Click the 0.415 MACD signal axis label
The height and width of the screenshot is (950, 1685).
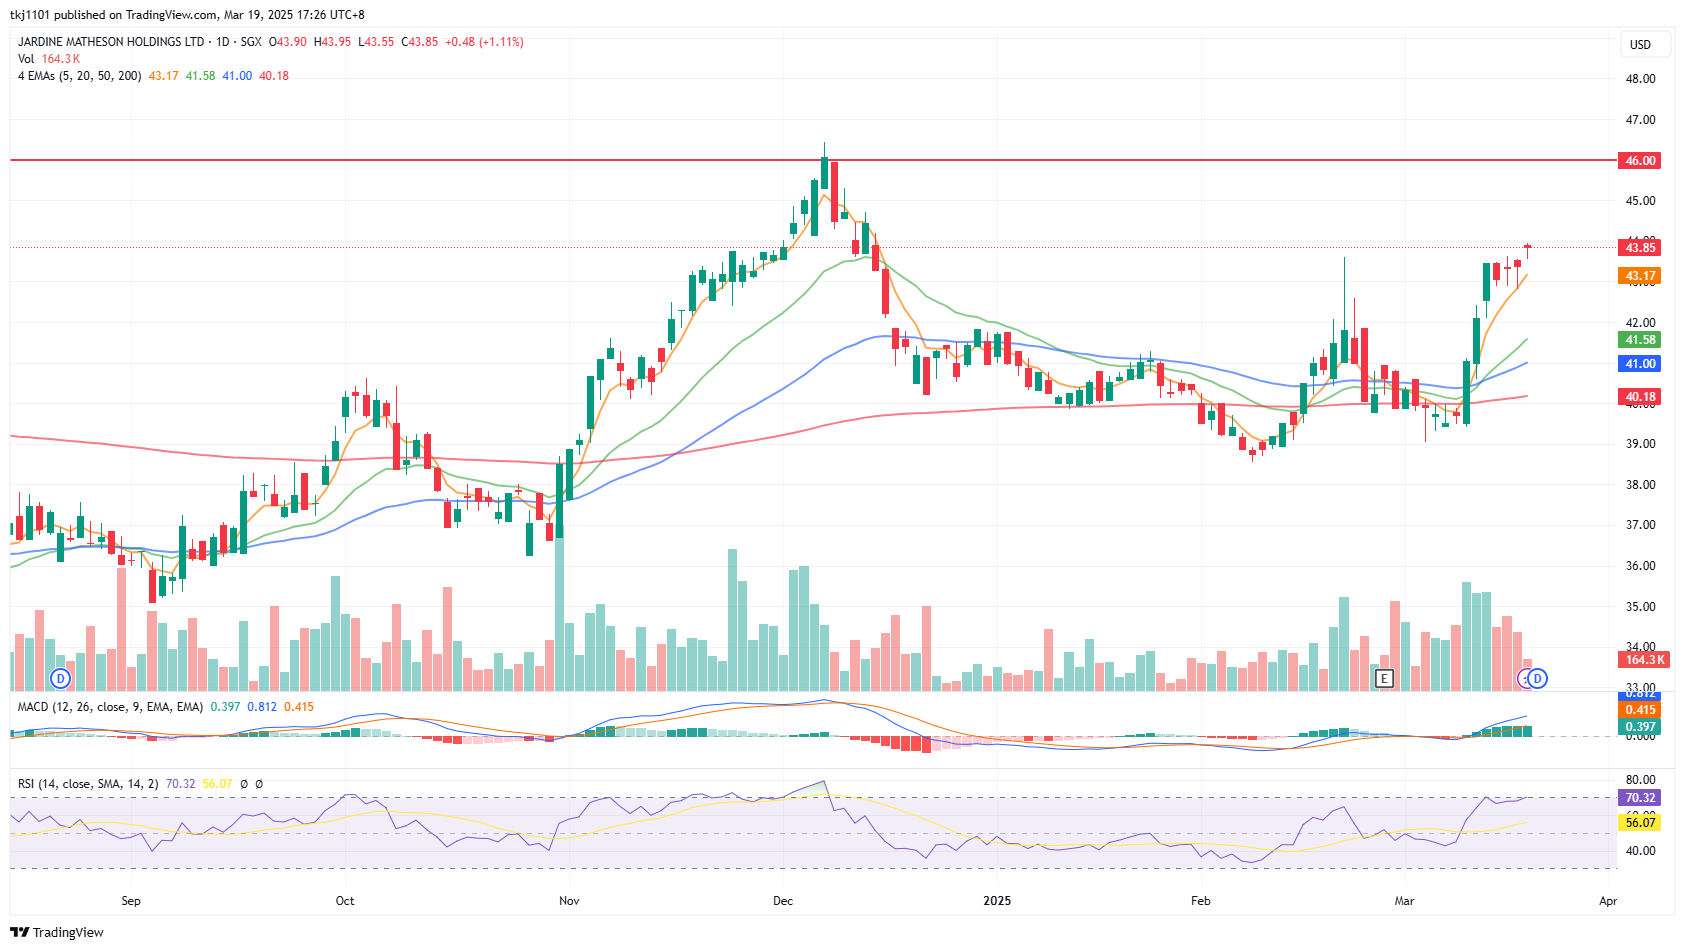(1639, 710)
